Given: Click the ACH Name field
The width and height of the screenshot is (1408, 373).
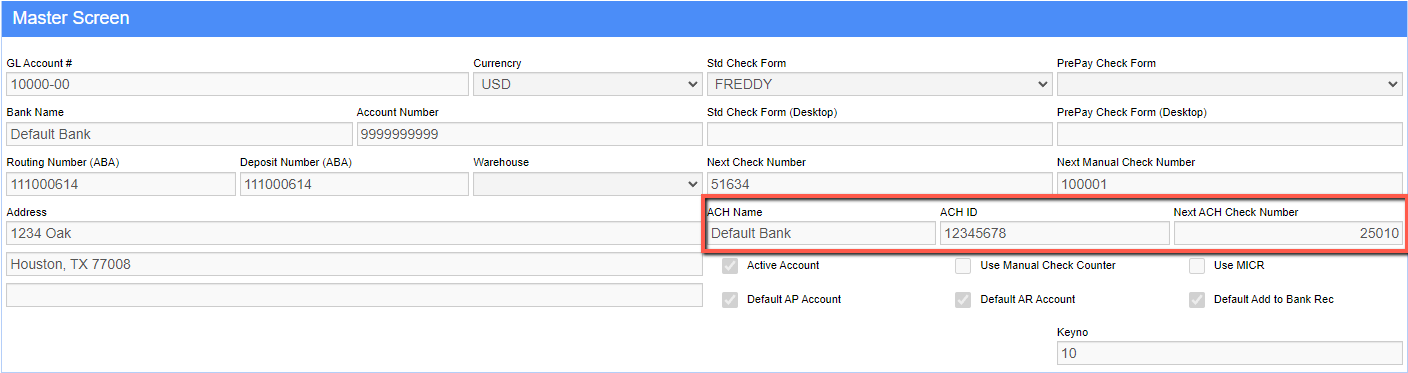Looking at the screenshot, I should tap(821, 233).
